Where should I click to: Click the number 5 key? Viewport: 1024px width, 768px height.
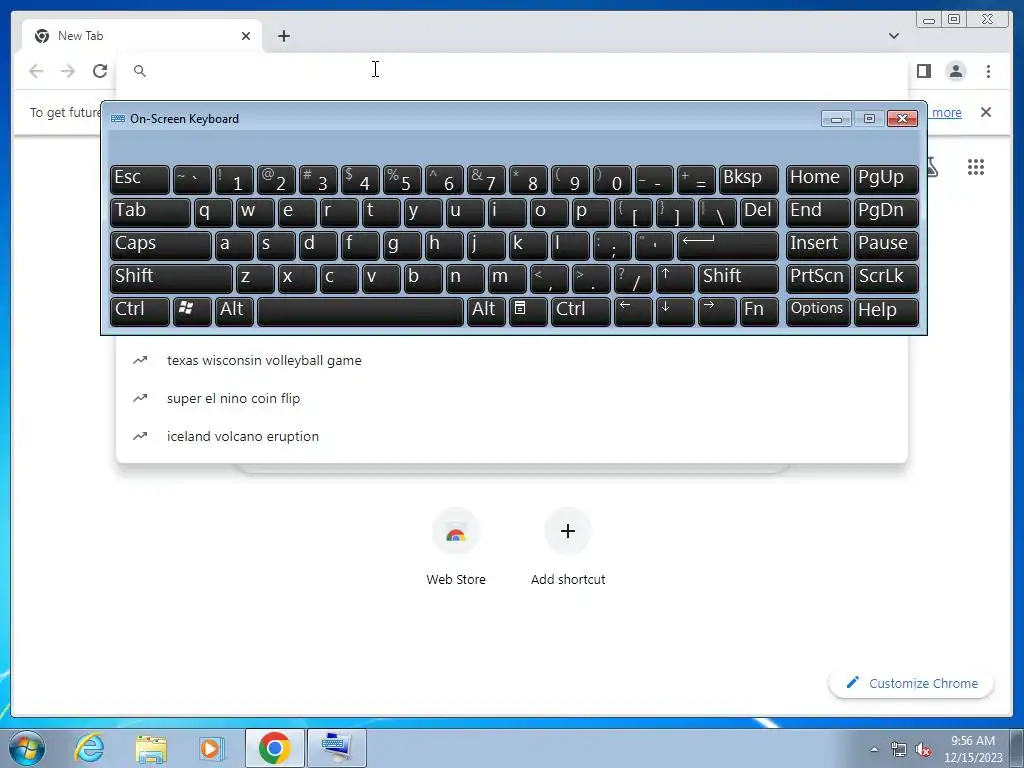402,180
